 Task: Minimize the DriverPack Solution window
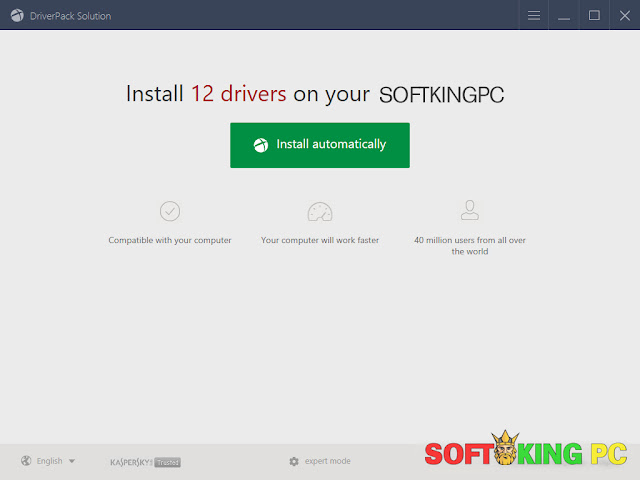pos(564,16)
